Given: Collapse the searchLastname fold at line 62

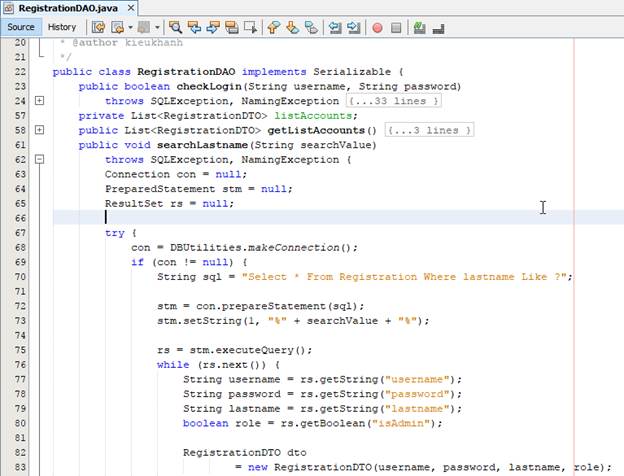Looking at the screenshot, I should point(39,159).
